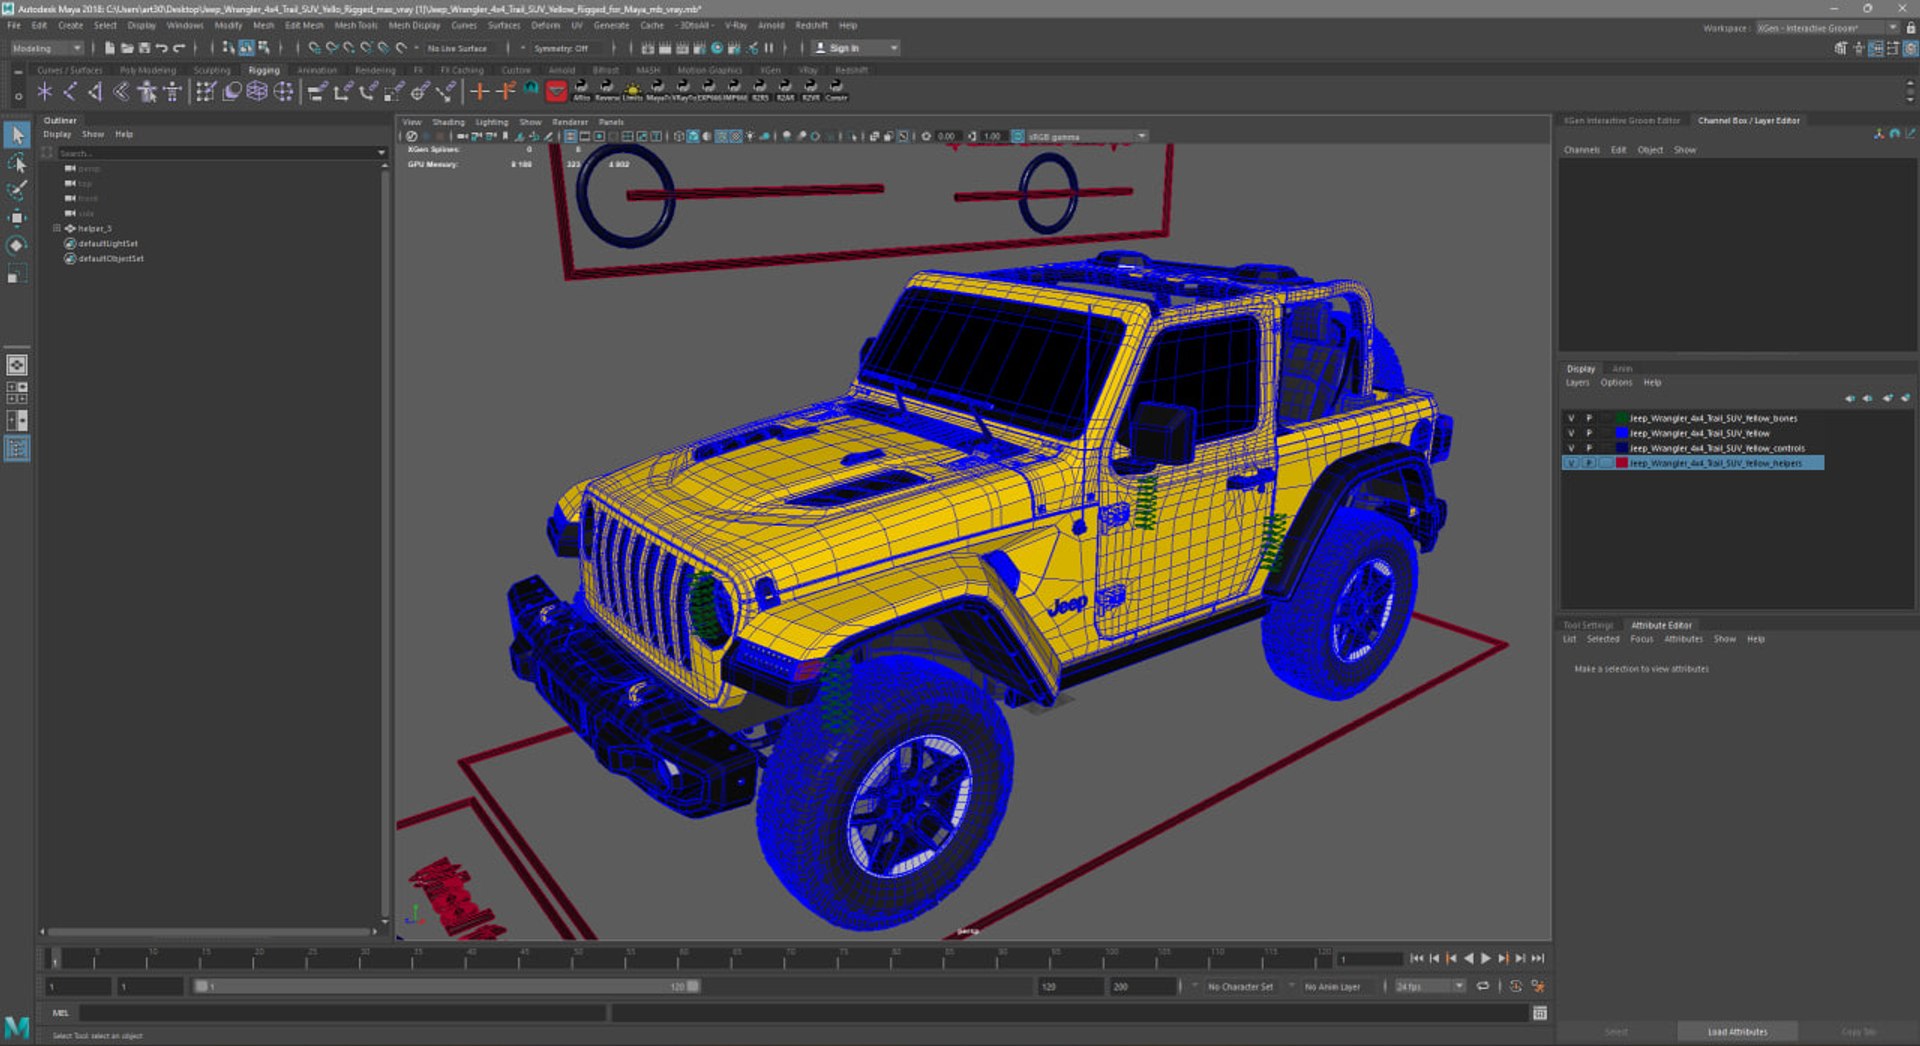Click the bright blue swatch of Jeep_Wrangler_4x4_Trail_SUV_Yellow layer

[x=1622, y=433]
